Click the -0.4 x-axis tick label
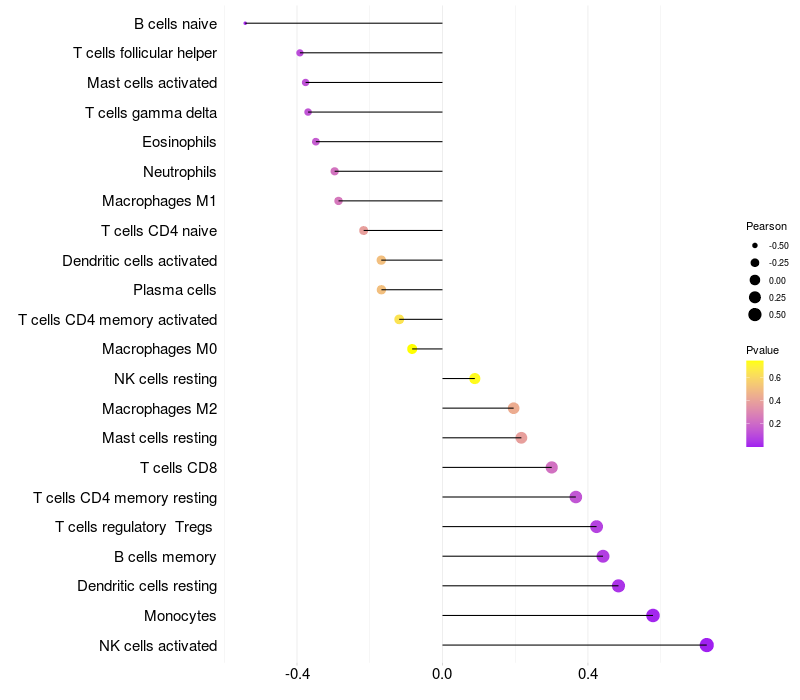Viewport: 800px width, 700px height. pos(296,674)
